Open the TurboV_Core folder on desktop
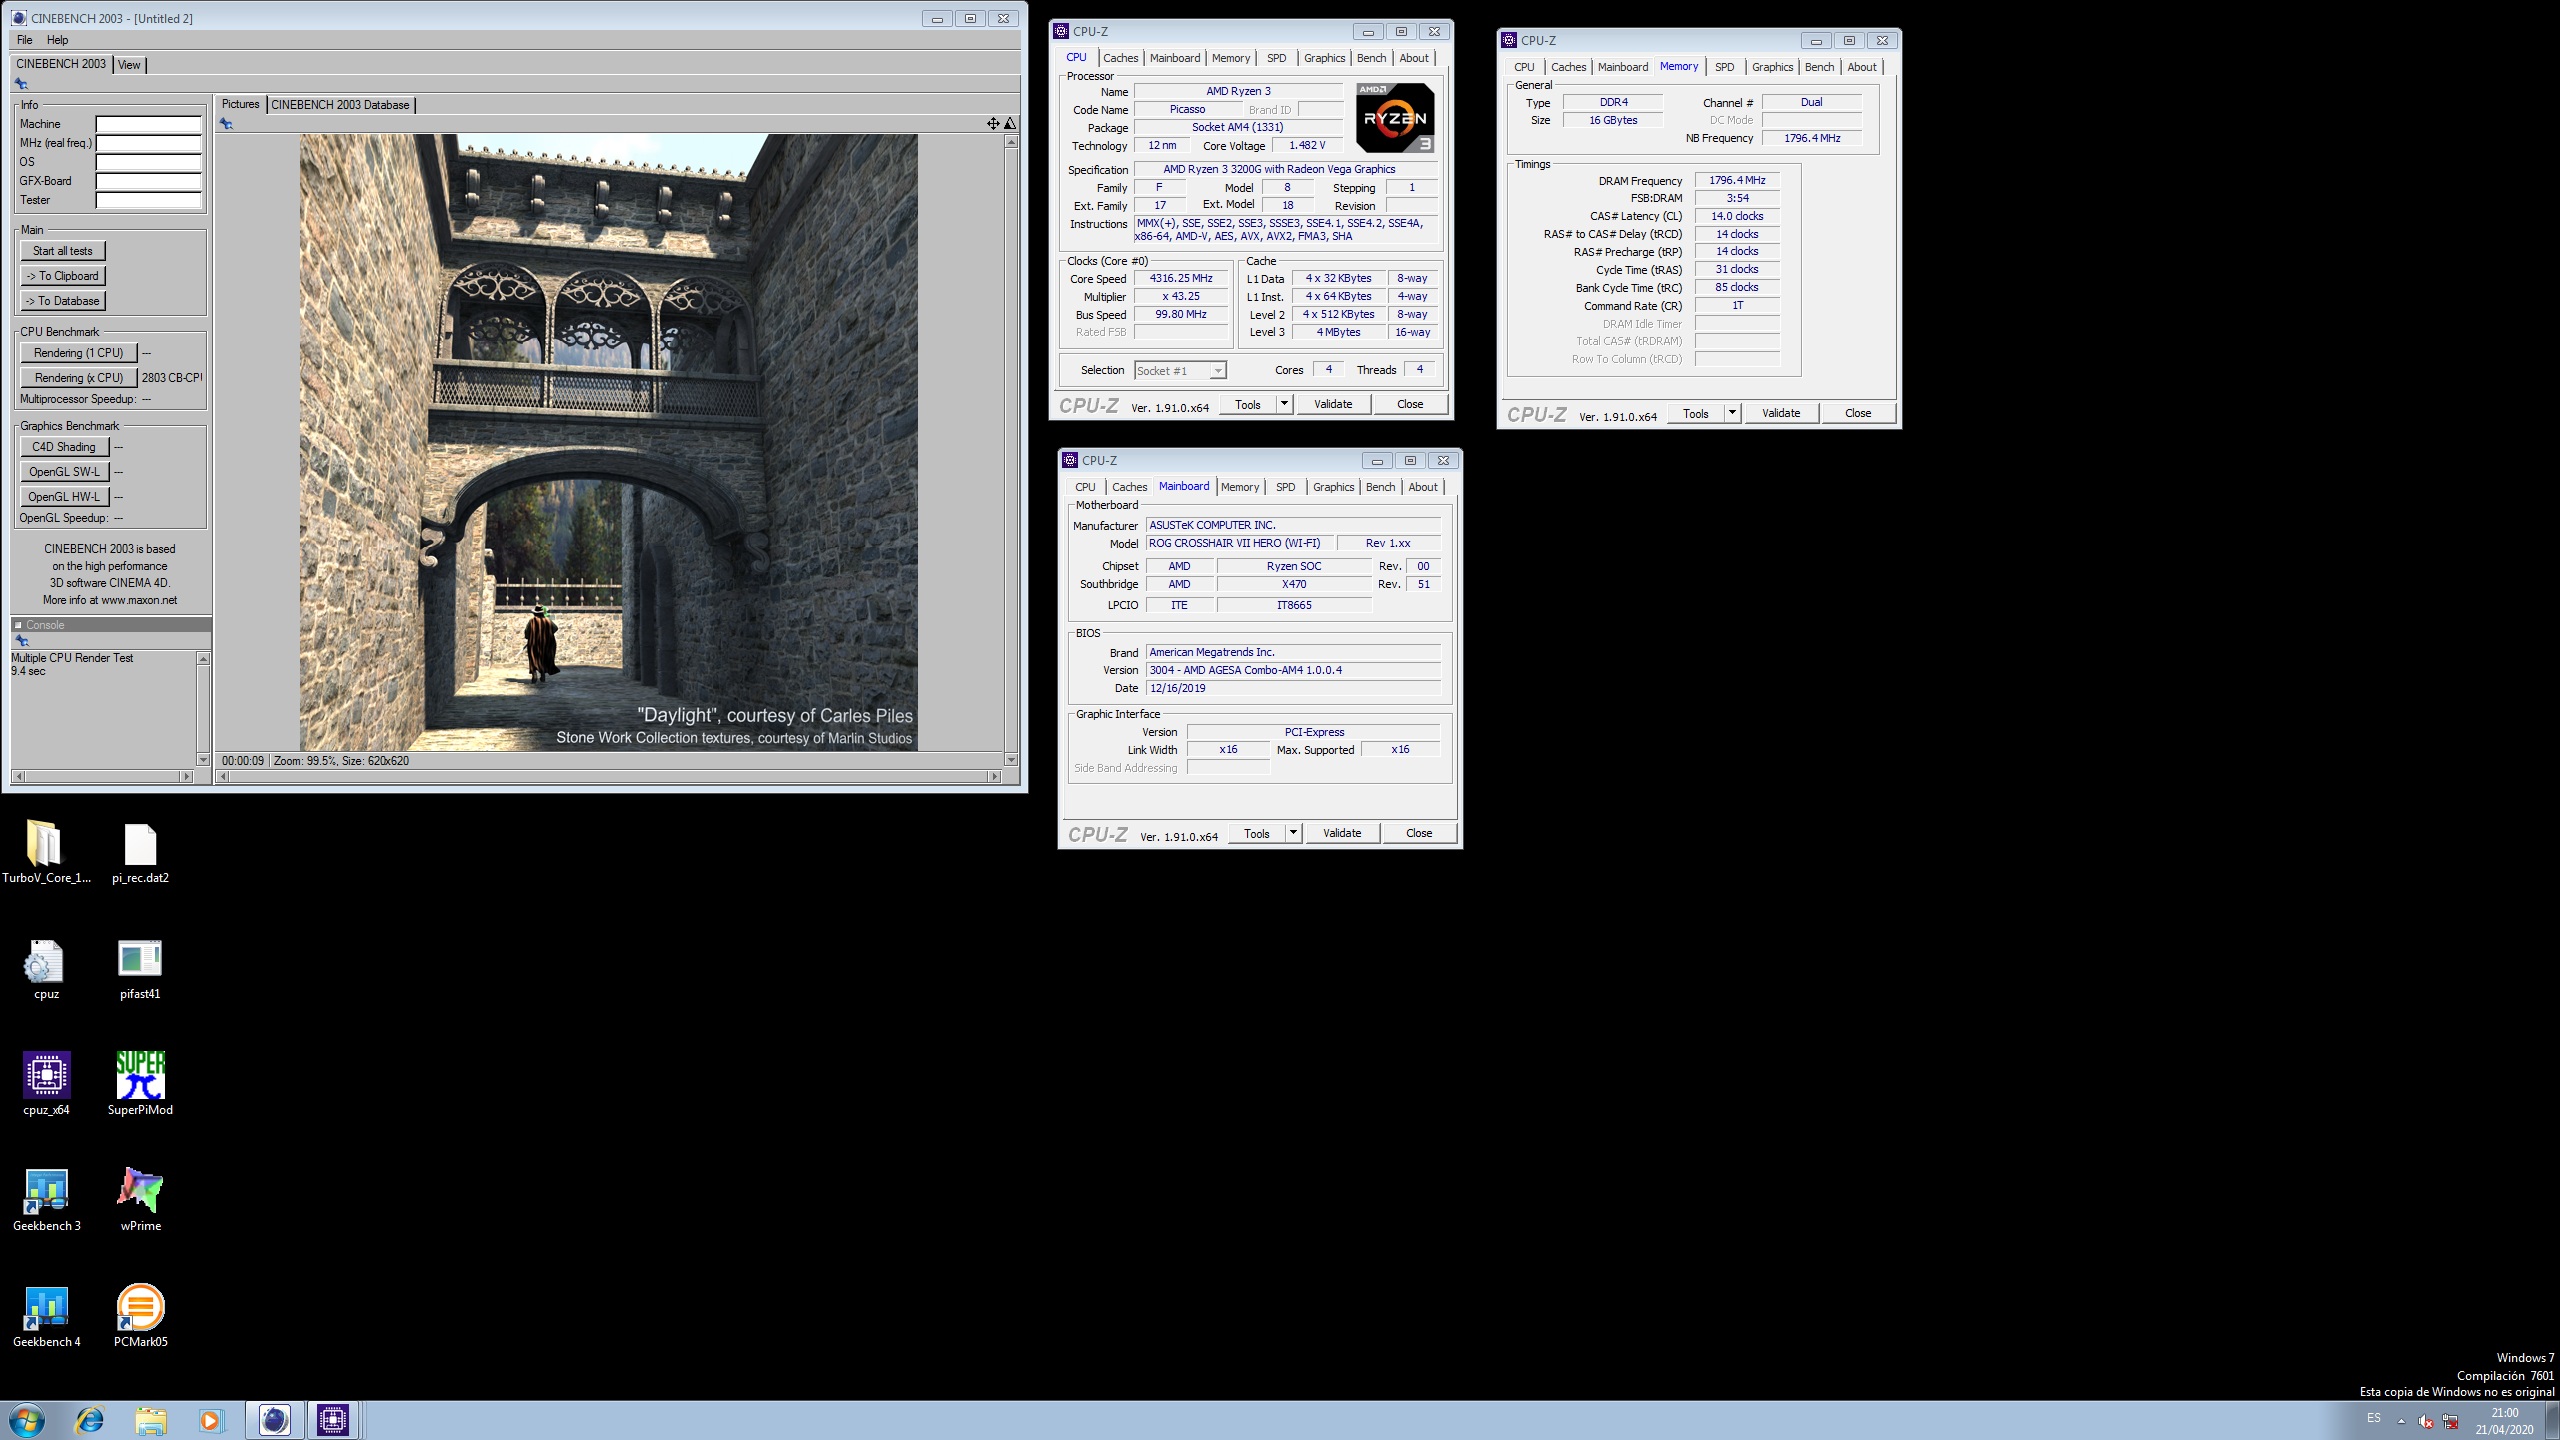 tap(45, 852)
